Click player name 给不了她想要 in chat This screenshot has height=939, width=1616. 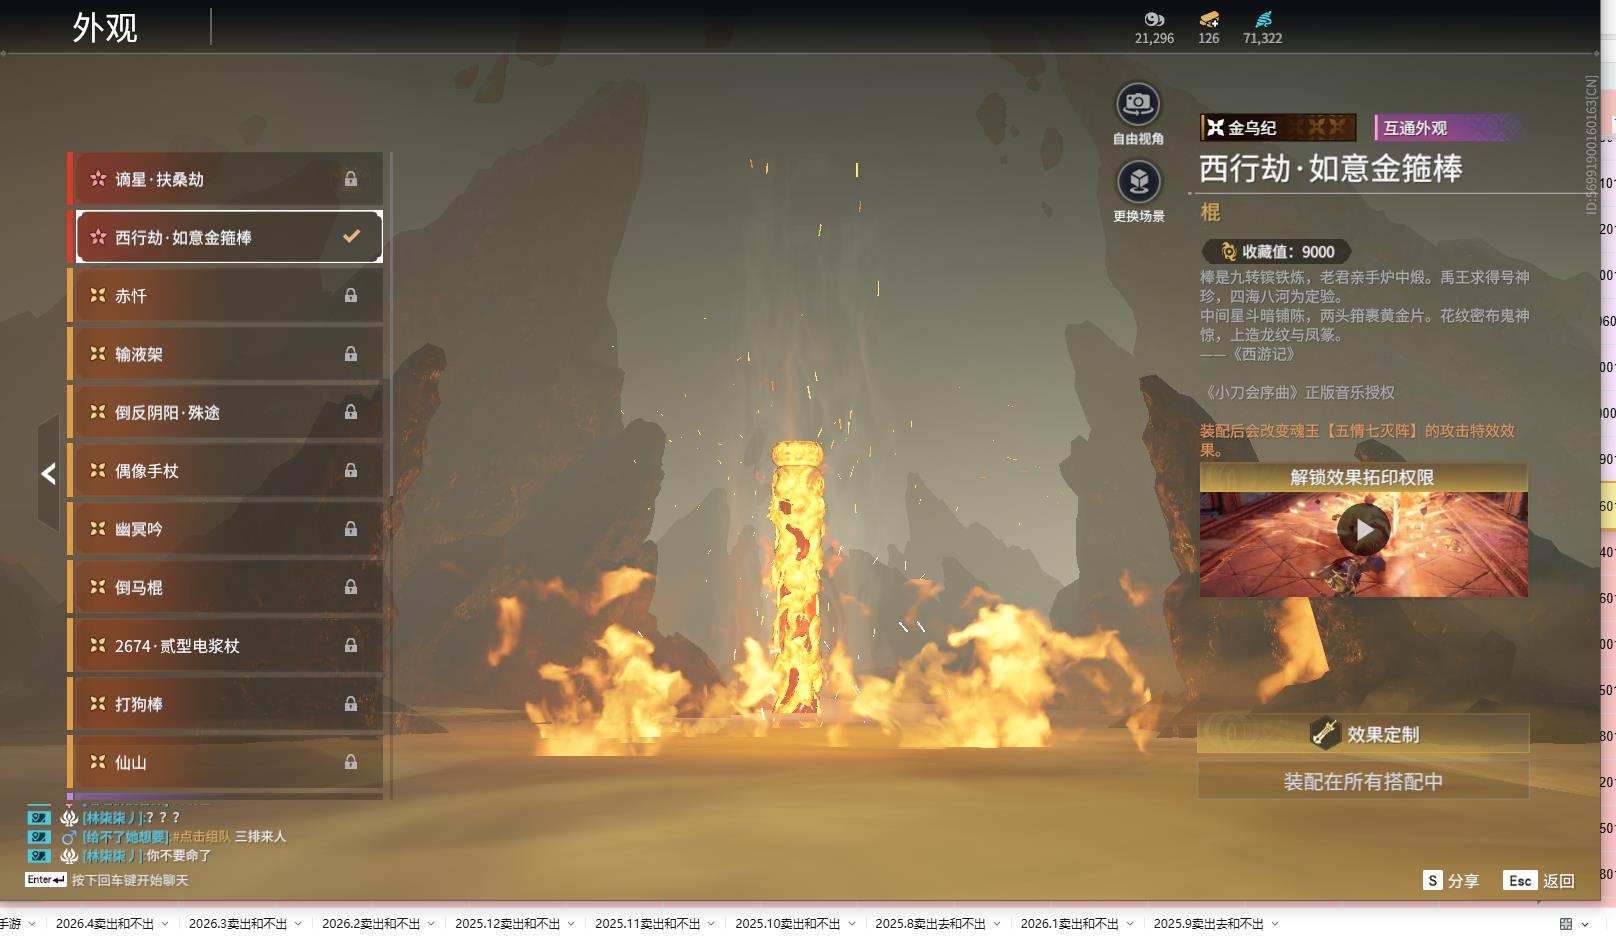[126, 836]
